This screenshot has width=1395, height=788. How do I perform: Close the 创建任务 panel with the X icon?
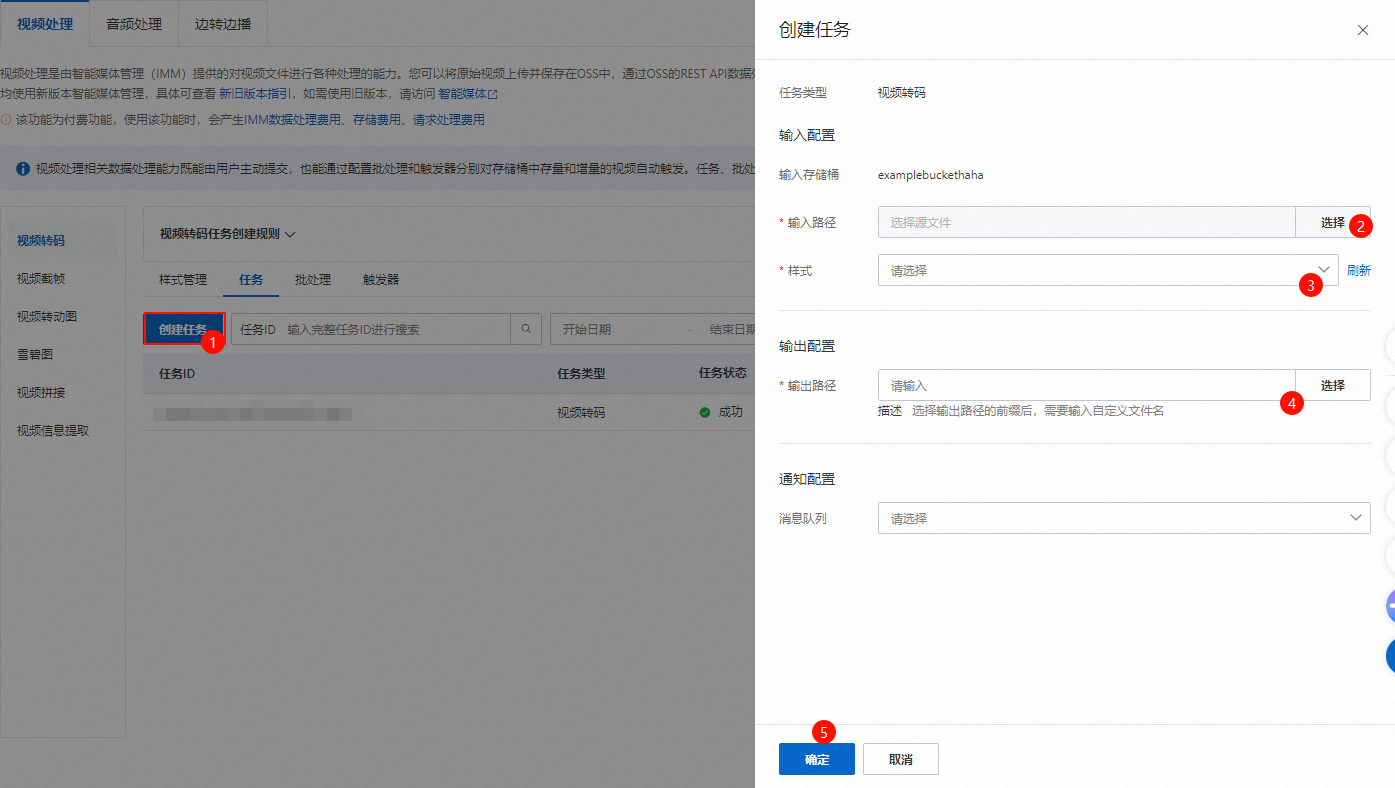[1362, 30]
